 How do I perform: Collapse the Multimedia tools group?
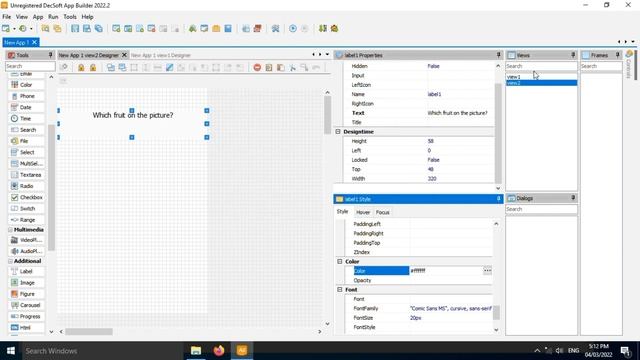tap(10, 230)
